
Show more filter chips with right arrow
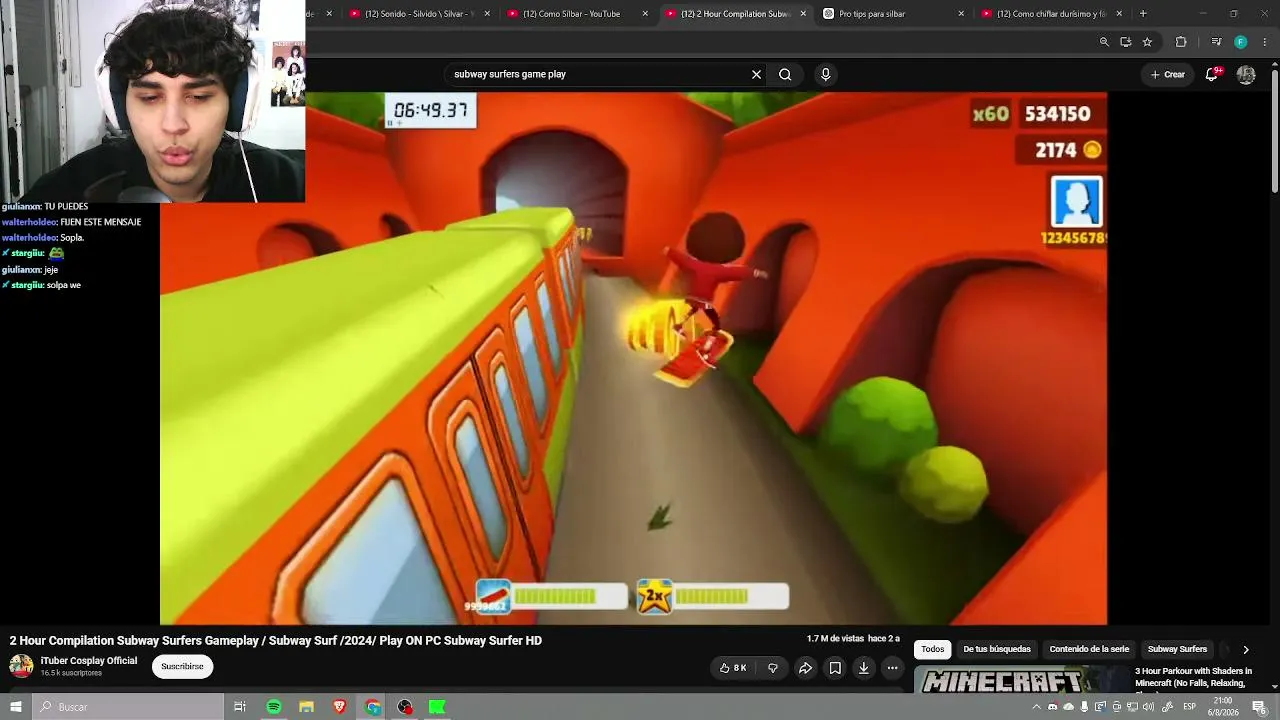pyautogui.click(x=1245, y=650)
